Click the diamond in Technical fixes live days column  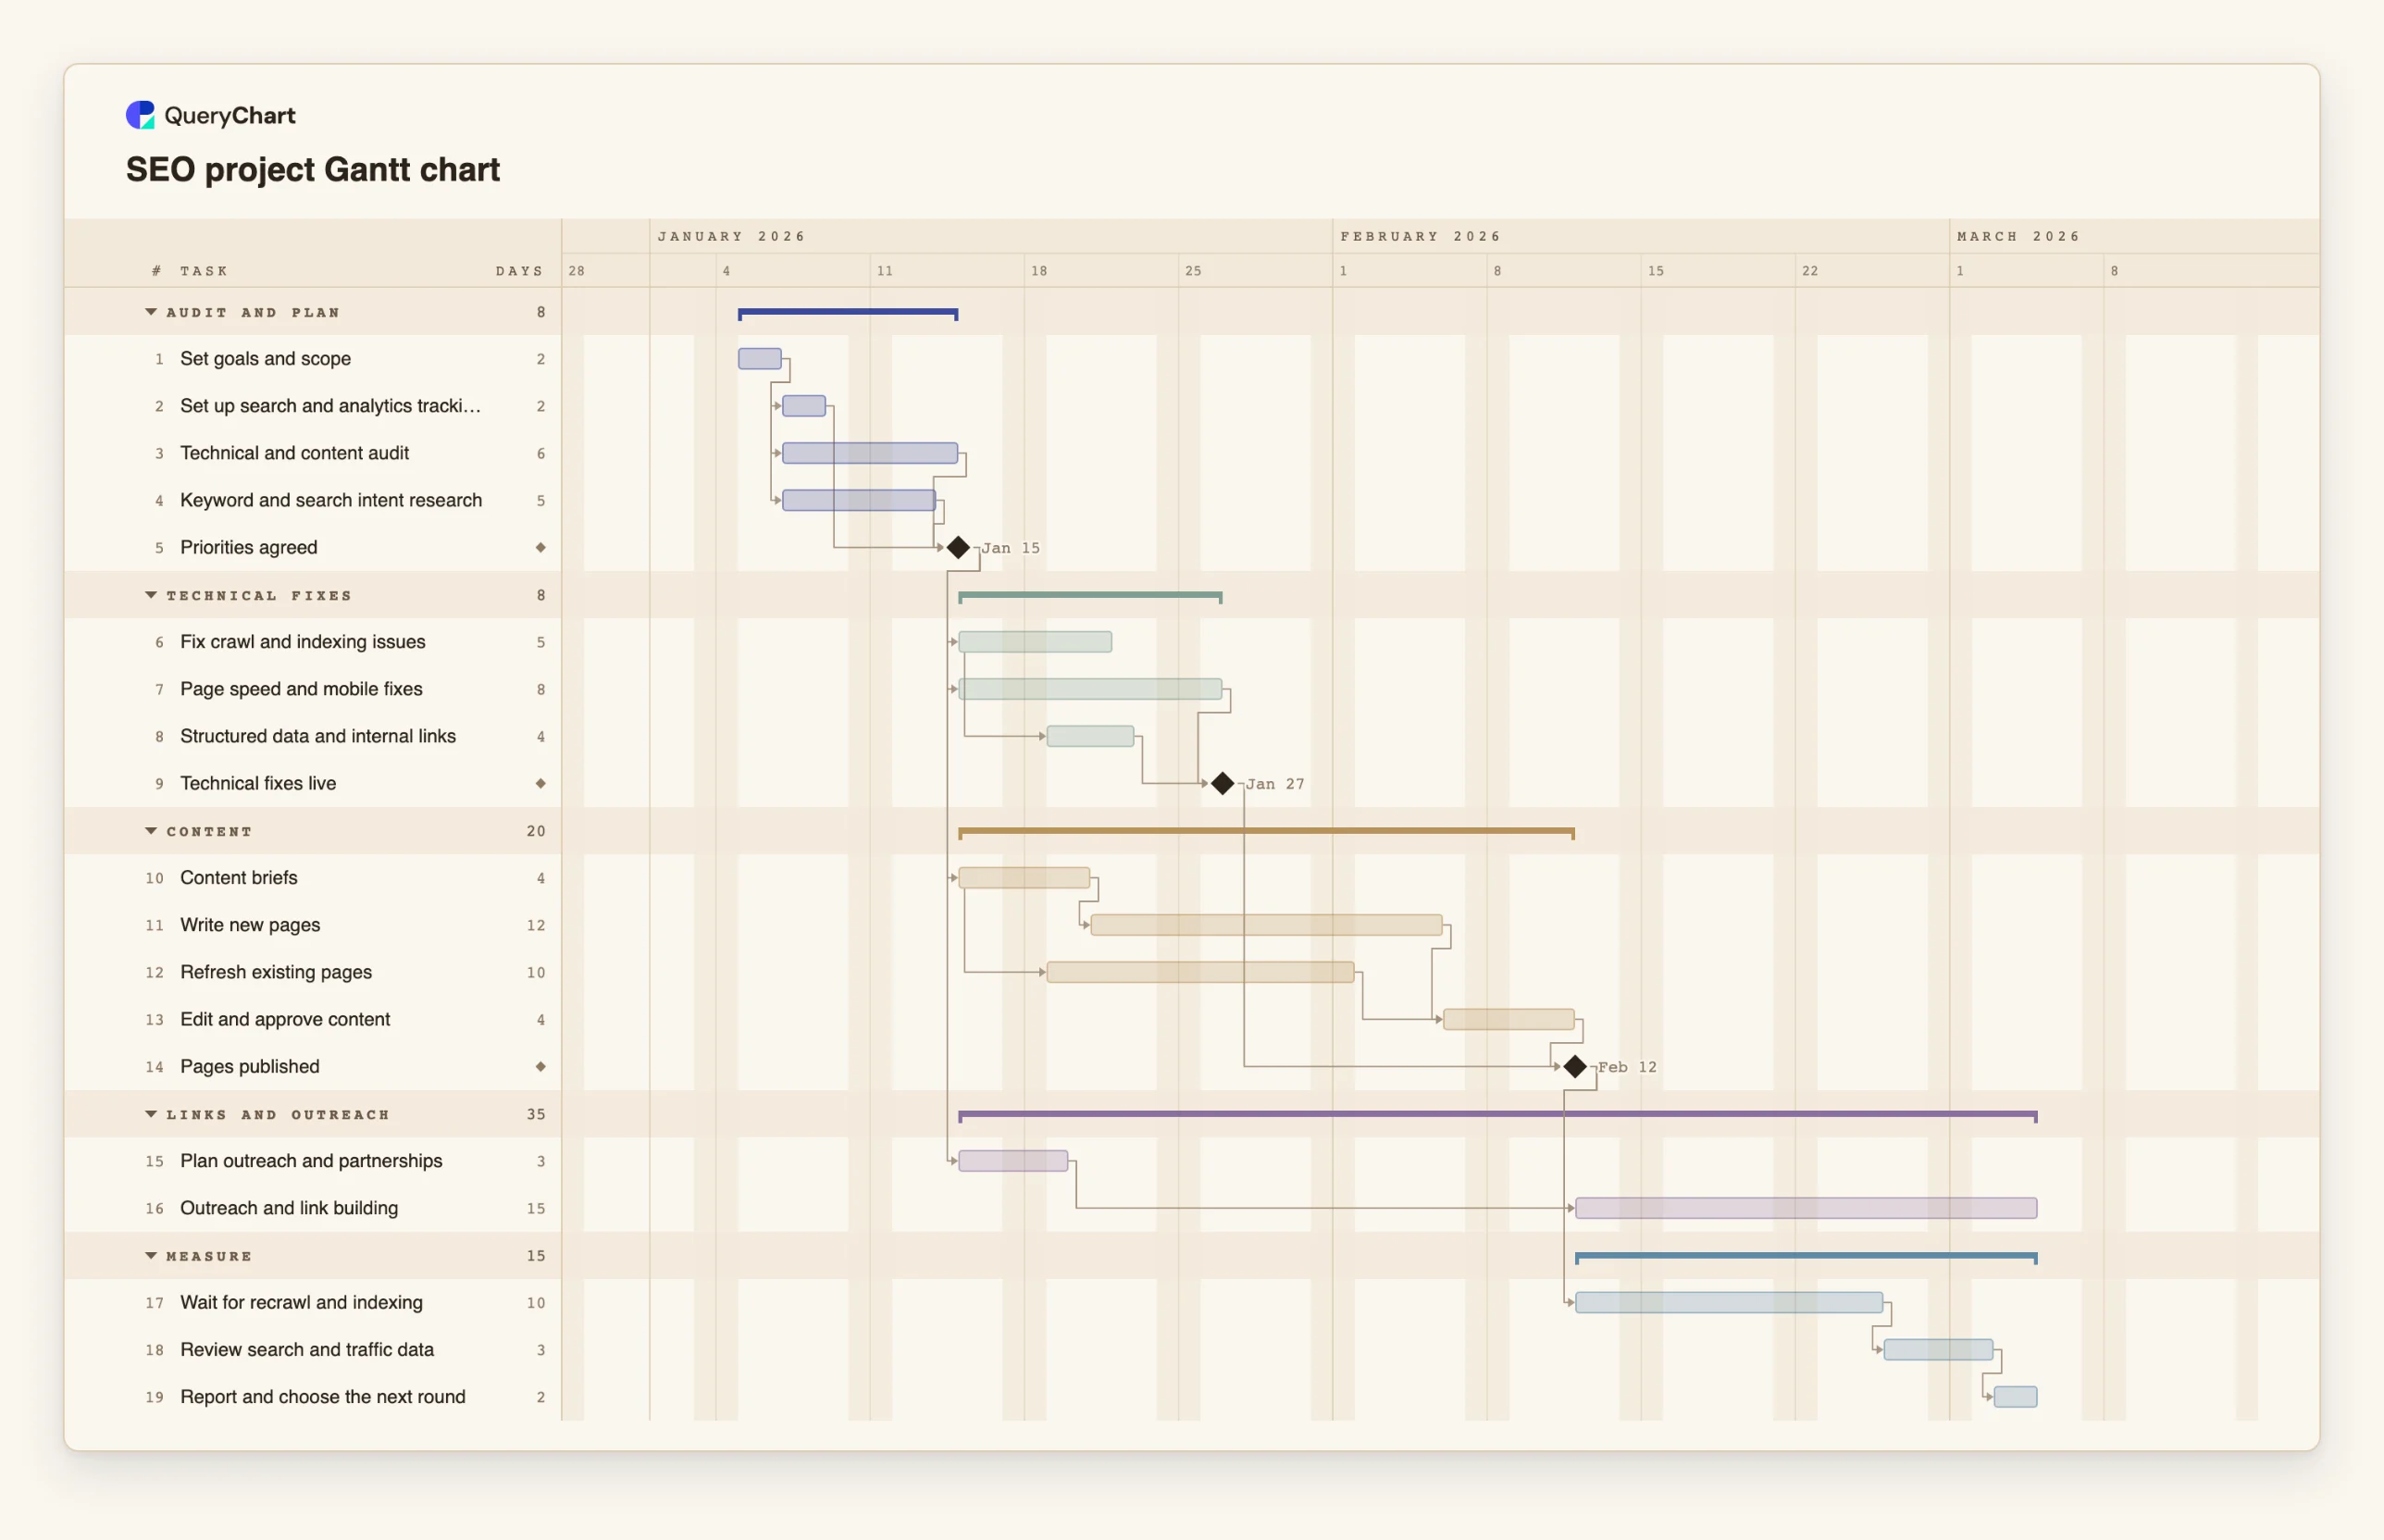click(541, 784)
